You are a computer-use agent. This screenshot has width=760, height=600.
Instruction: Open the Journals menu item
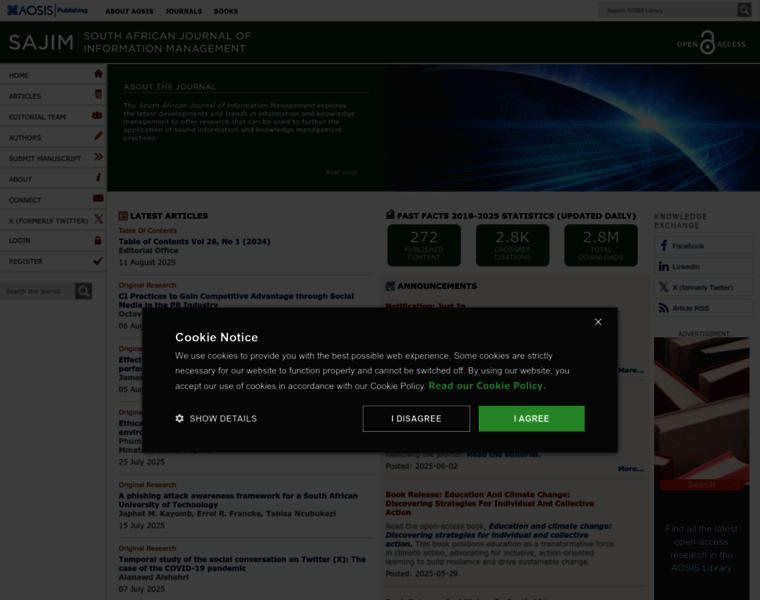pos(184,11)
